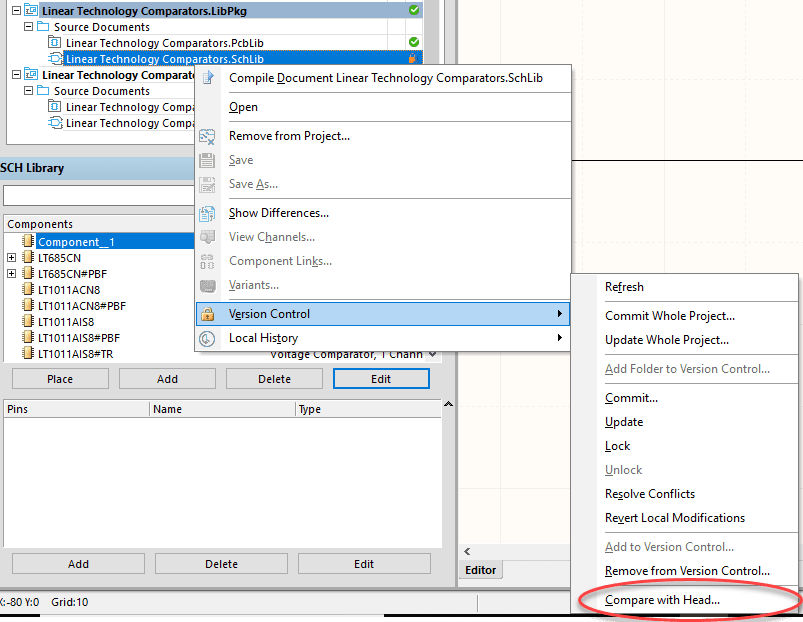The height and width of the screenshot is (622, 803).
Task: Collapse the second Source Documents folder
Action: [29, 90]
